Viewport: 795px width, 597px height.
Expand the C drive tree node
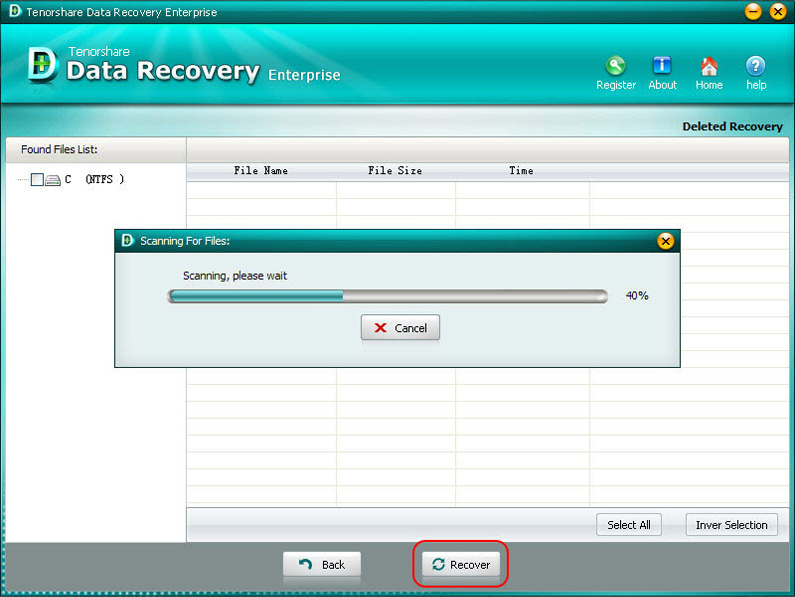tap(22, 180)
